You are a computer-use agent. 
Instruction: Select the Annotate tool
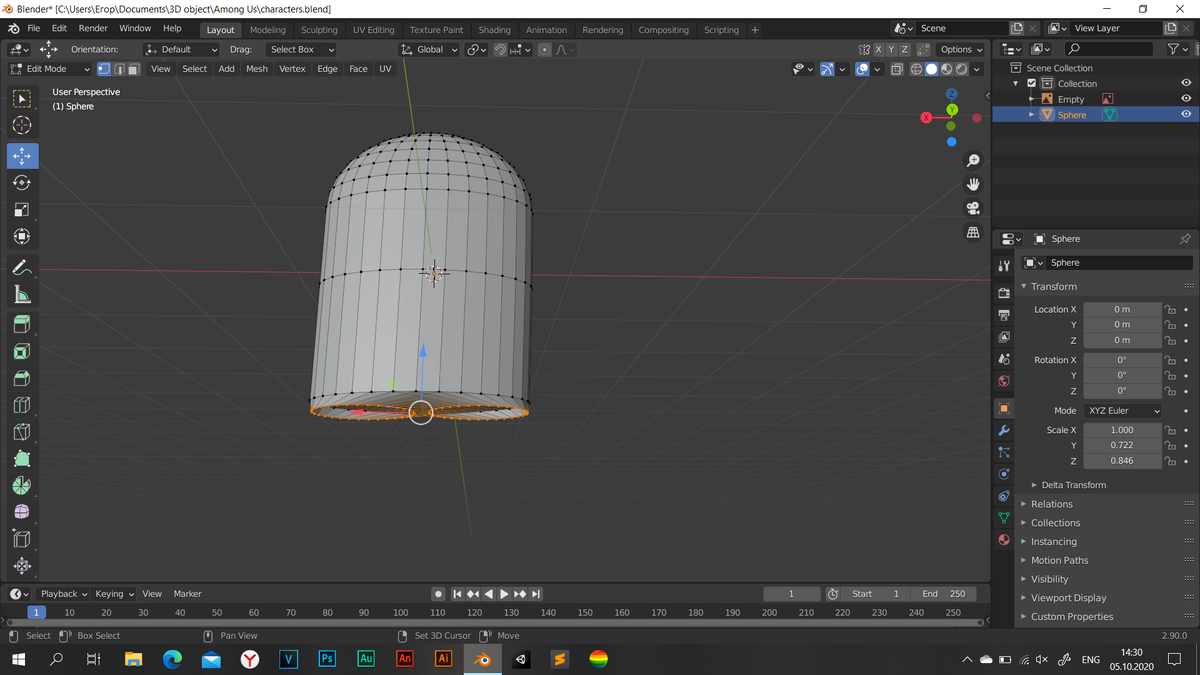point(22,267)
